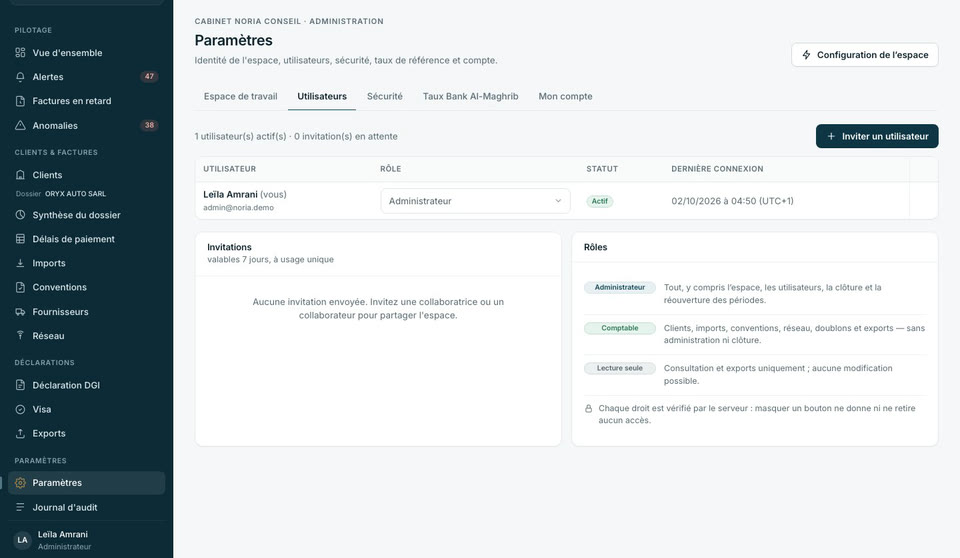Click the Déclaration DGI document icon
This screenshot has height=558, width=960.
click(x=20, y=385)
